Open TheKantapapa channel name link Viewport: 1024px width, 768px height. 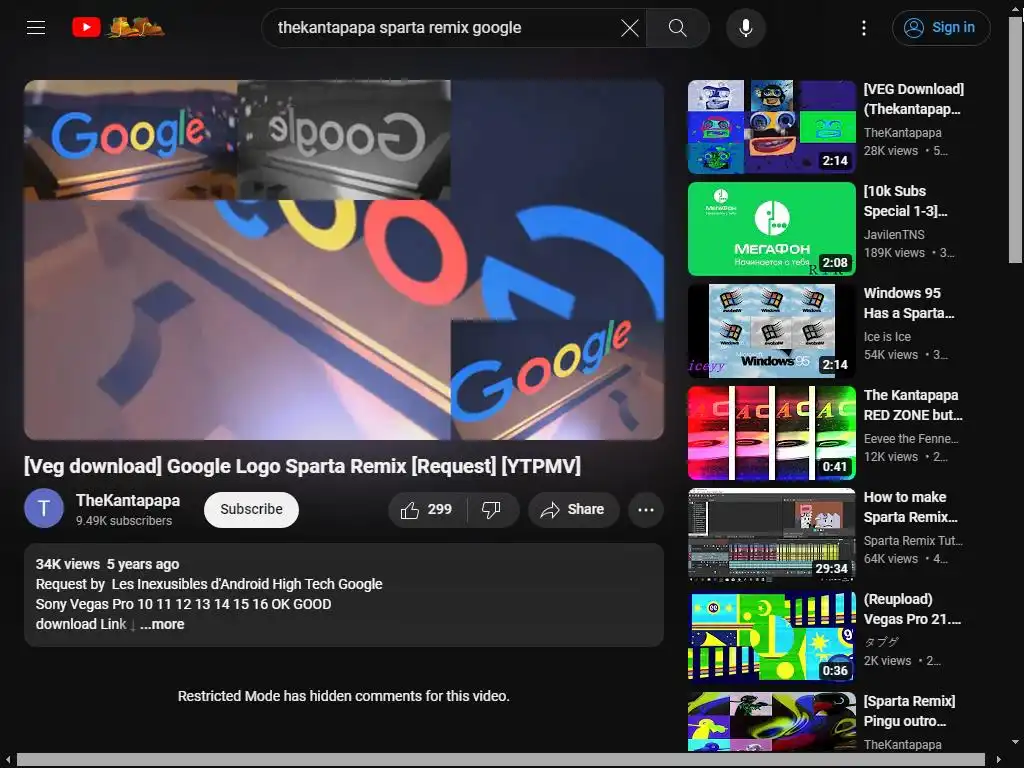click(x=128, y=500)
